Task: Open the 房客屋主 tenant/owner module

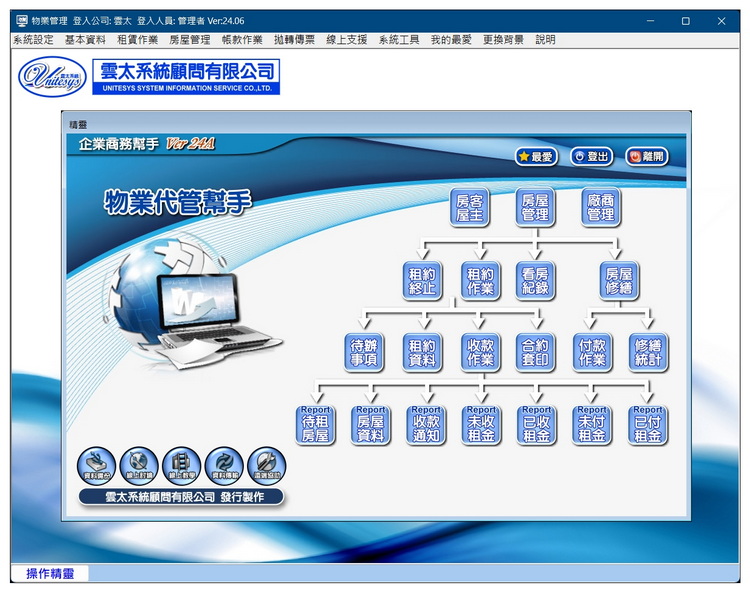Action: 469,207
